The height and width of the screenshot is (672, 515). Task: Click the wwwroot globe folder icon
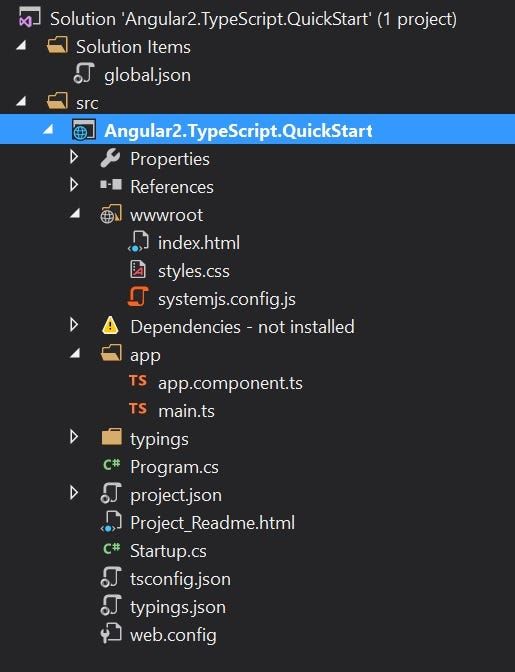click(x=111, y=214)
